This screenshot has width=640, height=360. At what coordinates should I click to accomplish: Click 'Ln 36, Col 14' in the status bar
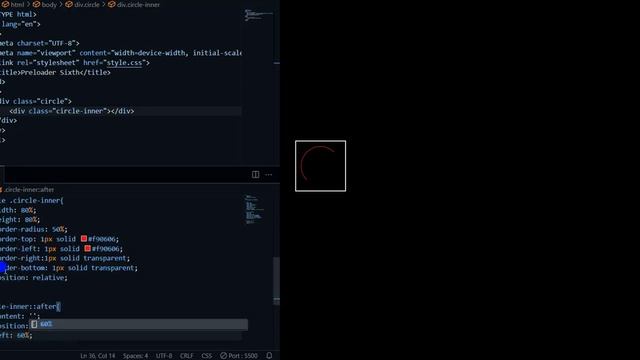[x=98, y=356]
